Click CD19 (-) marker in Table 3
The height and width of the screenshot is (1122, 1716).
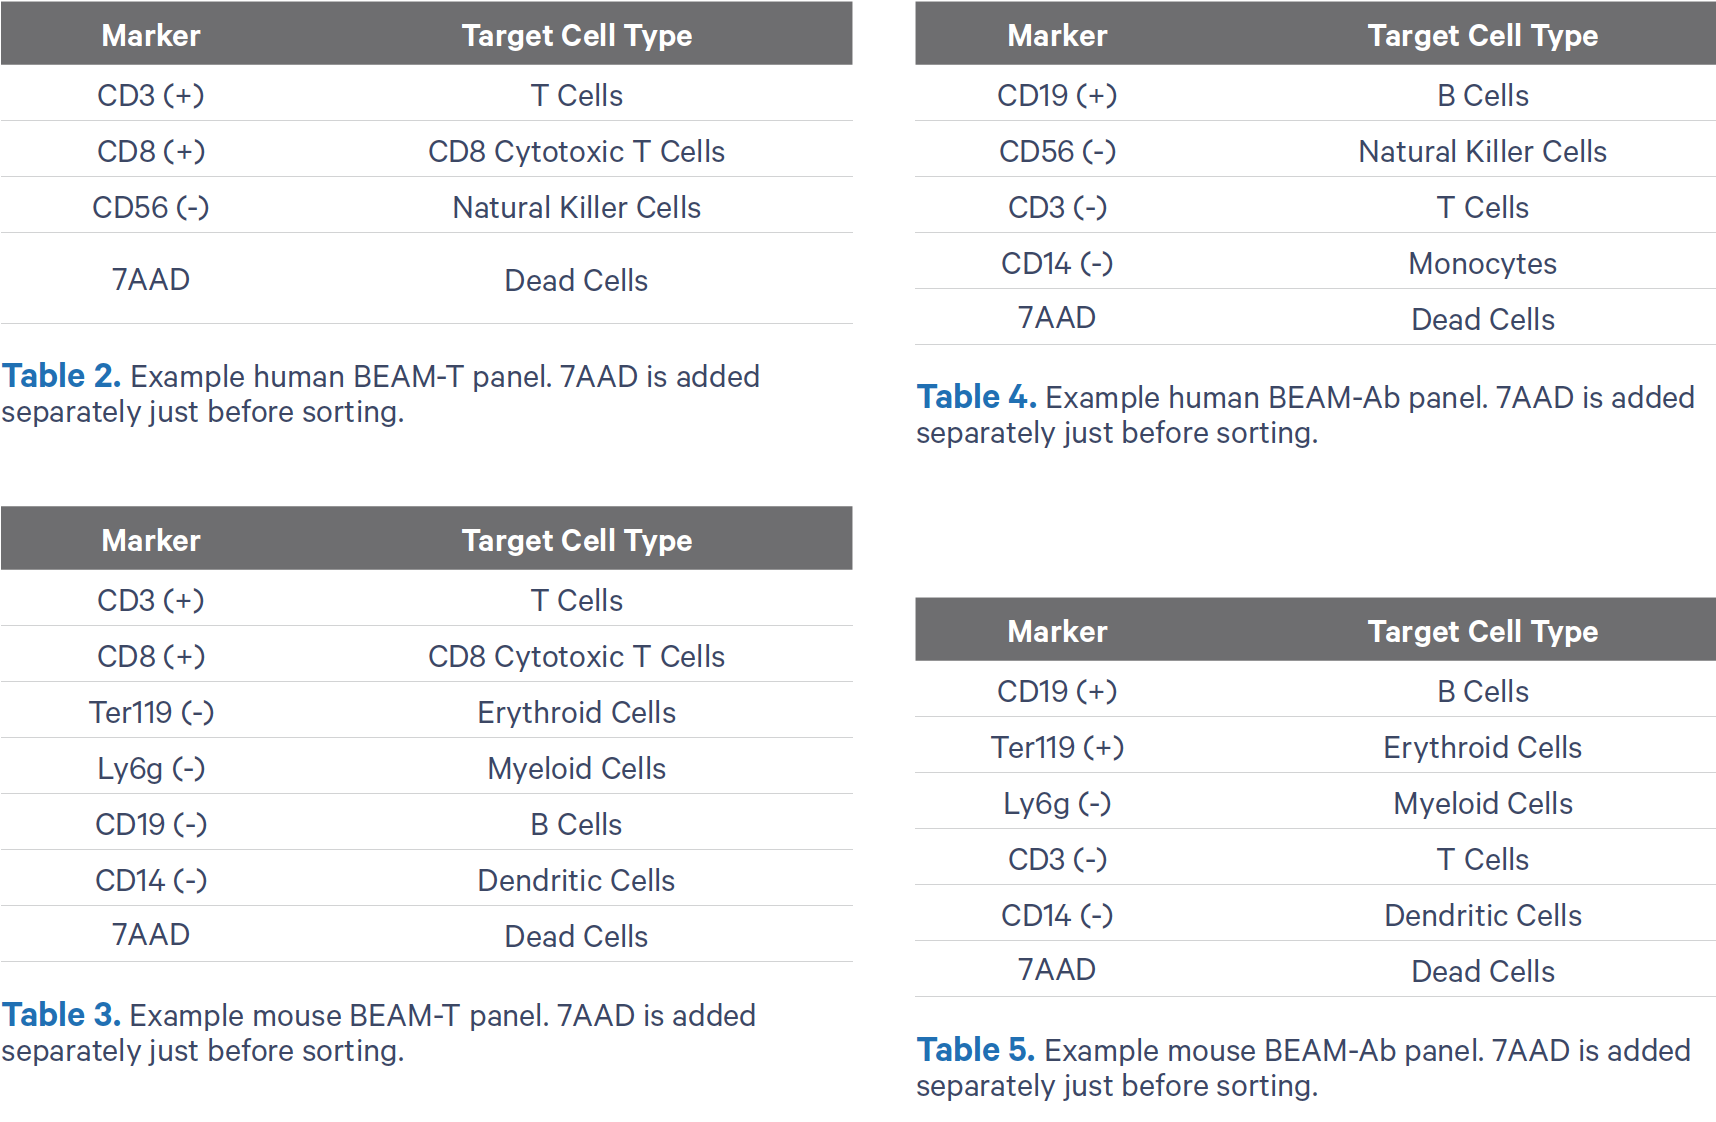click(151, 824)
